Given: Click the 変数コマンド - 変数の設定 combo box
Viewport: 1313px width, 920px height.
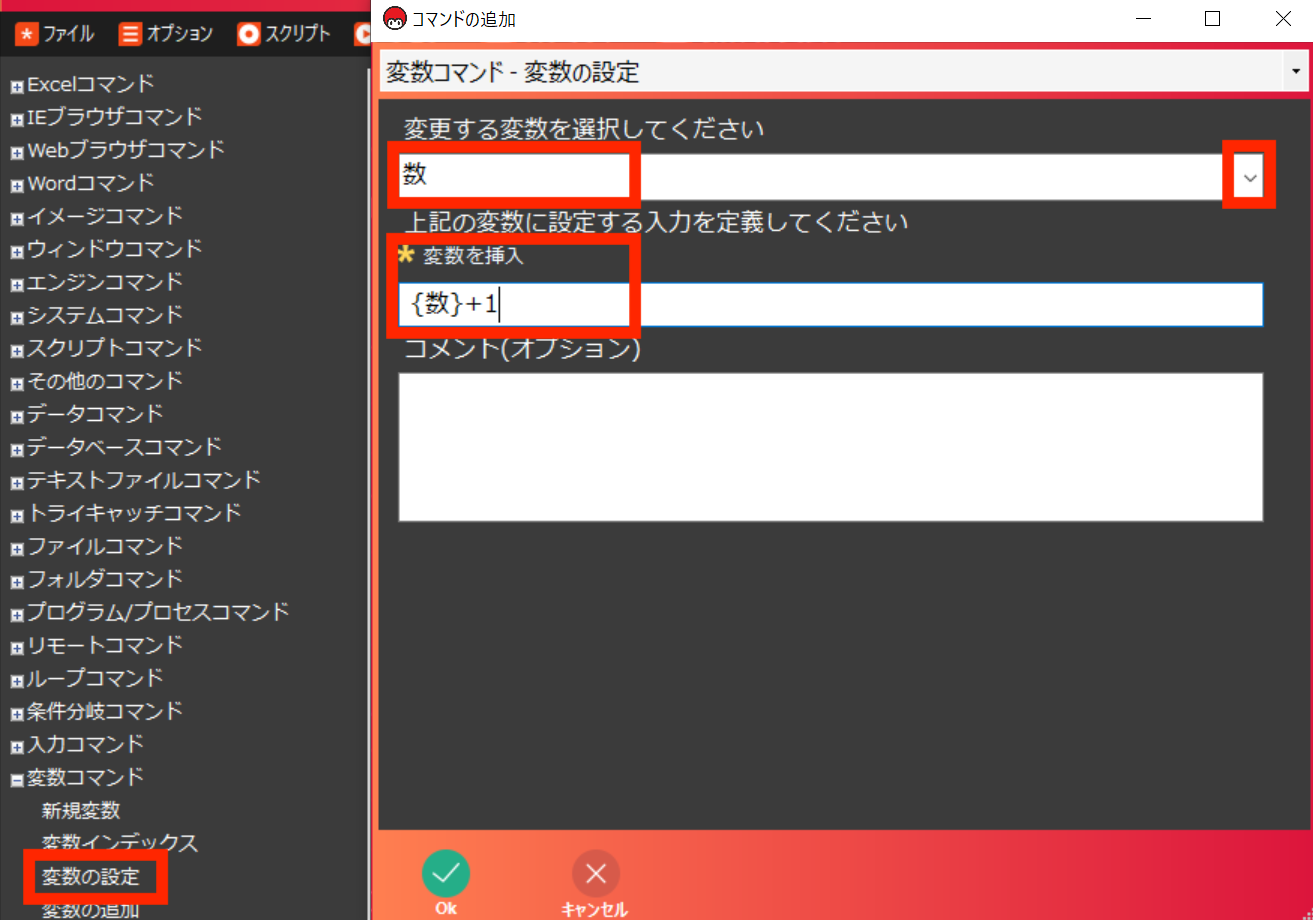Looking at the screenshot, I should coord(844,72).
